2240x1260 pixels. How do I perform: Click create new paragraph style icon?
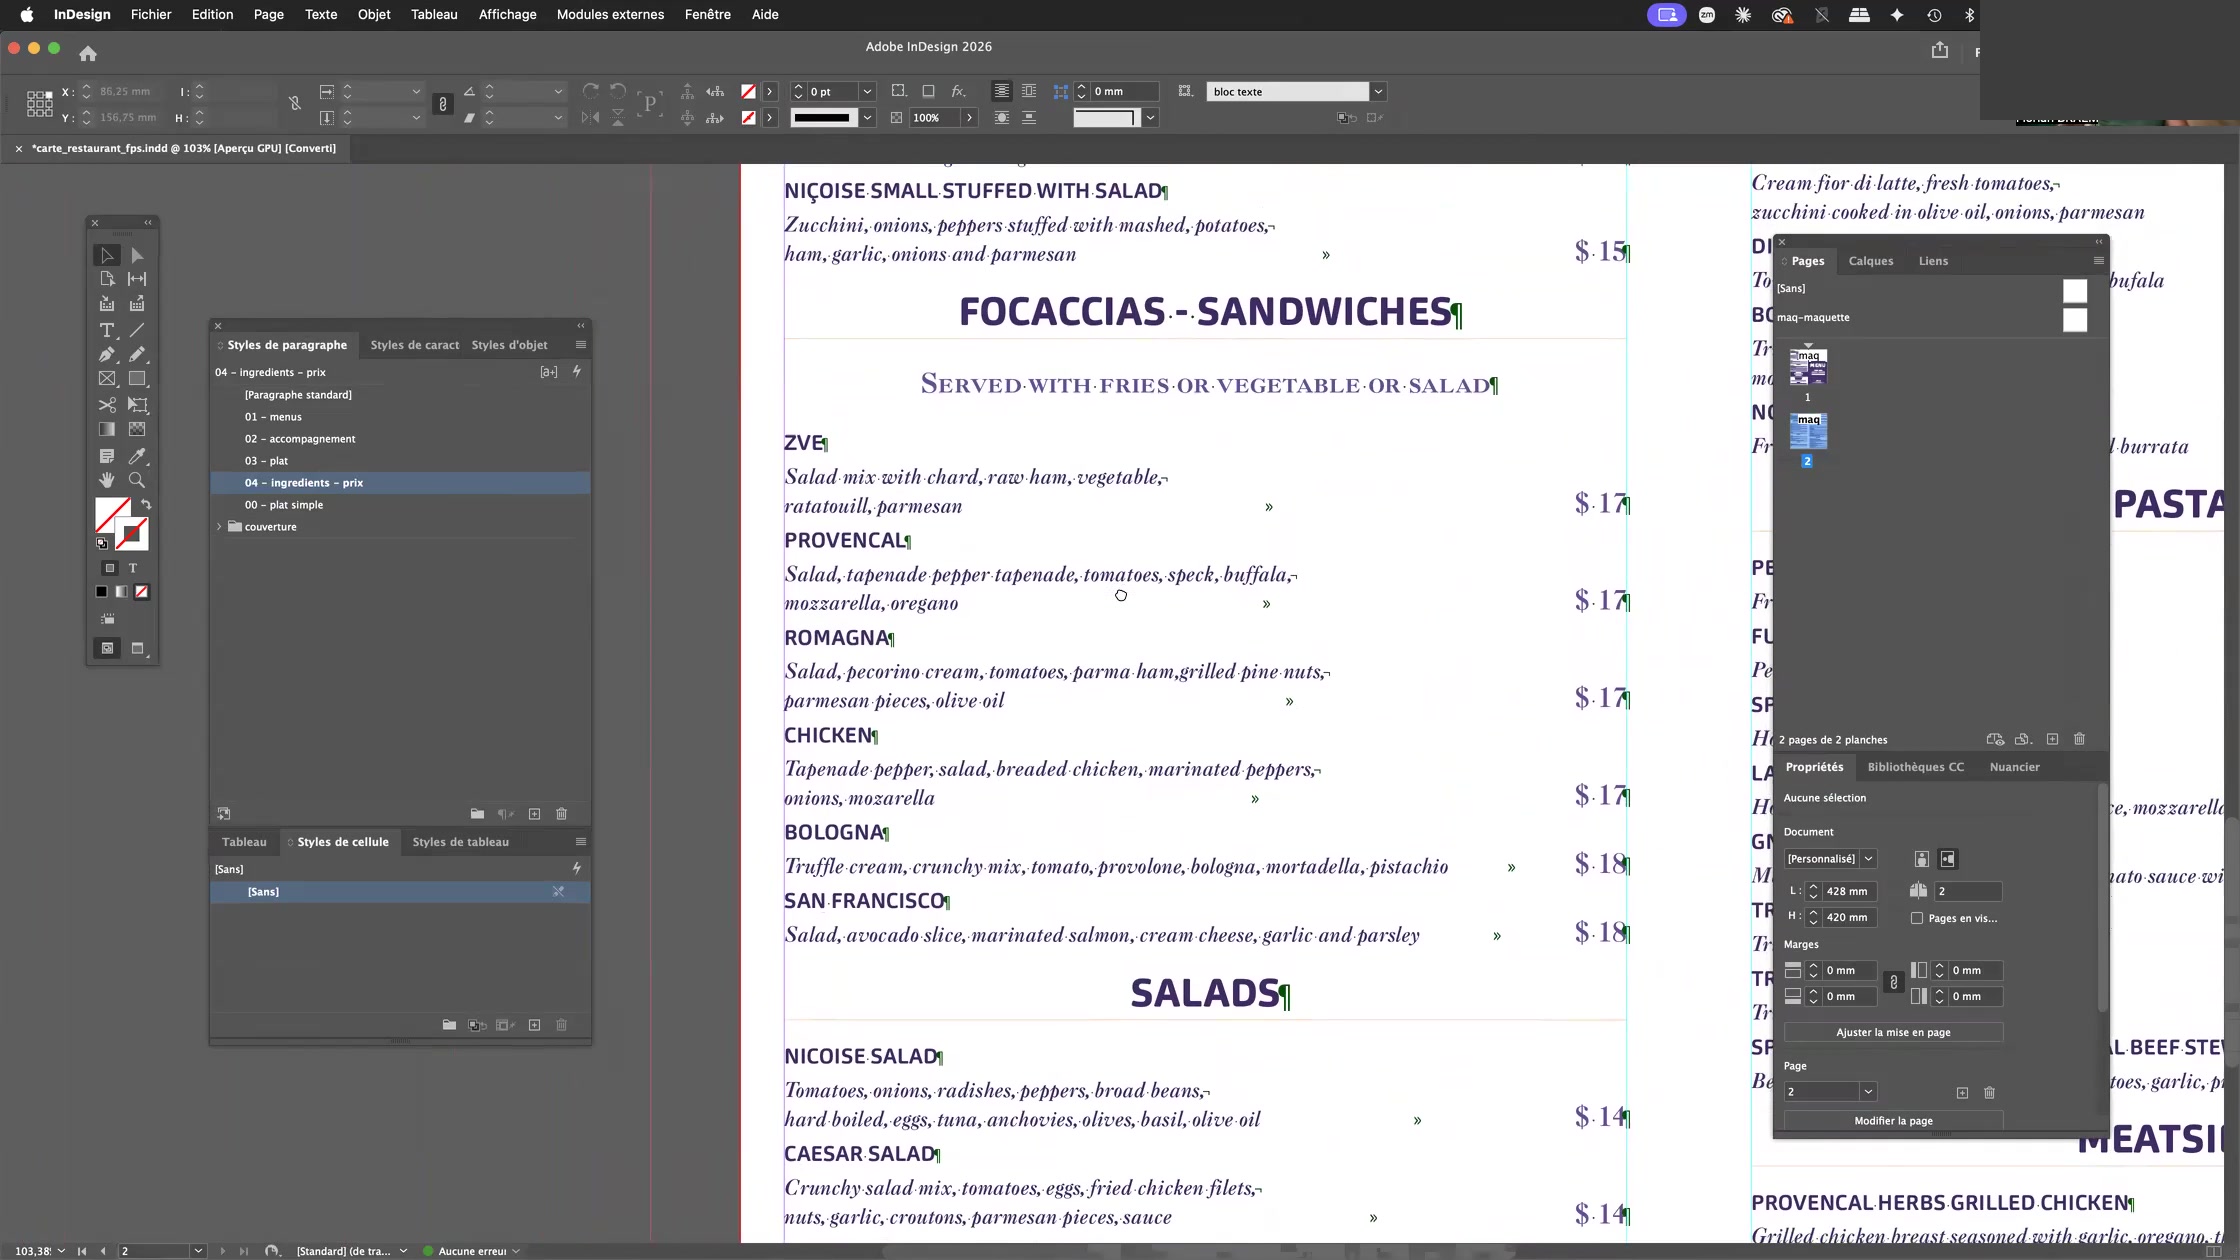click(x=534, y=814)
